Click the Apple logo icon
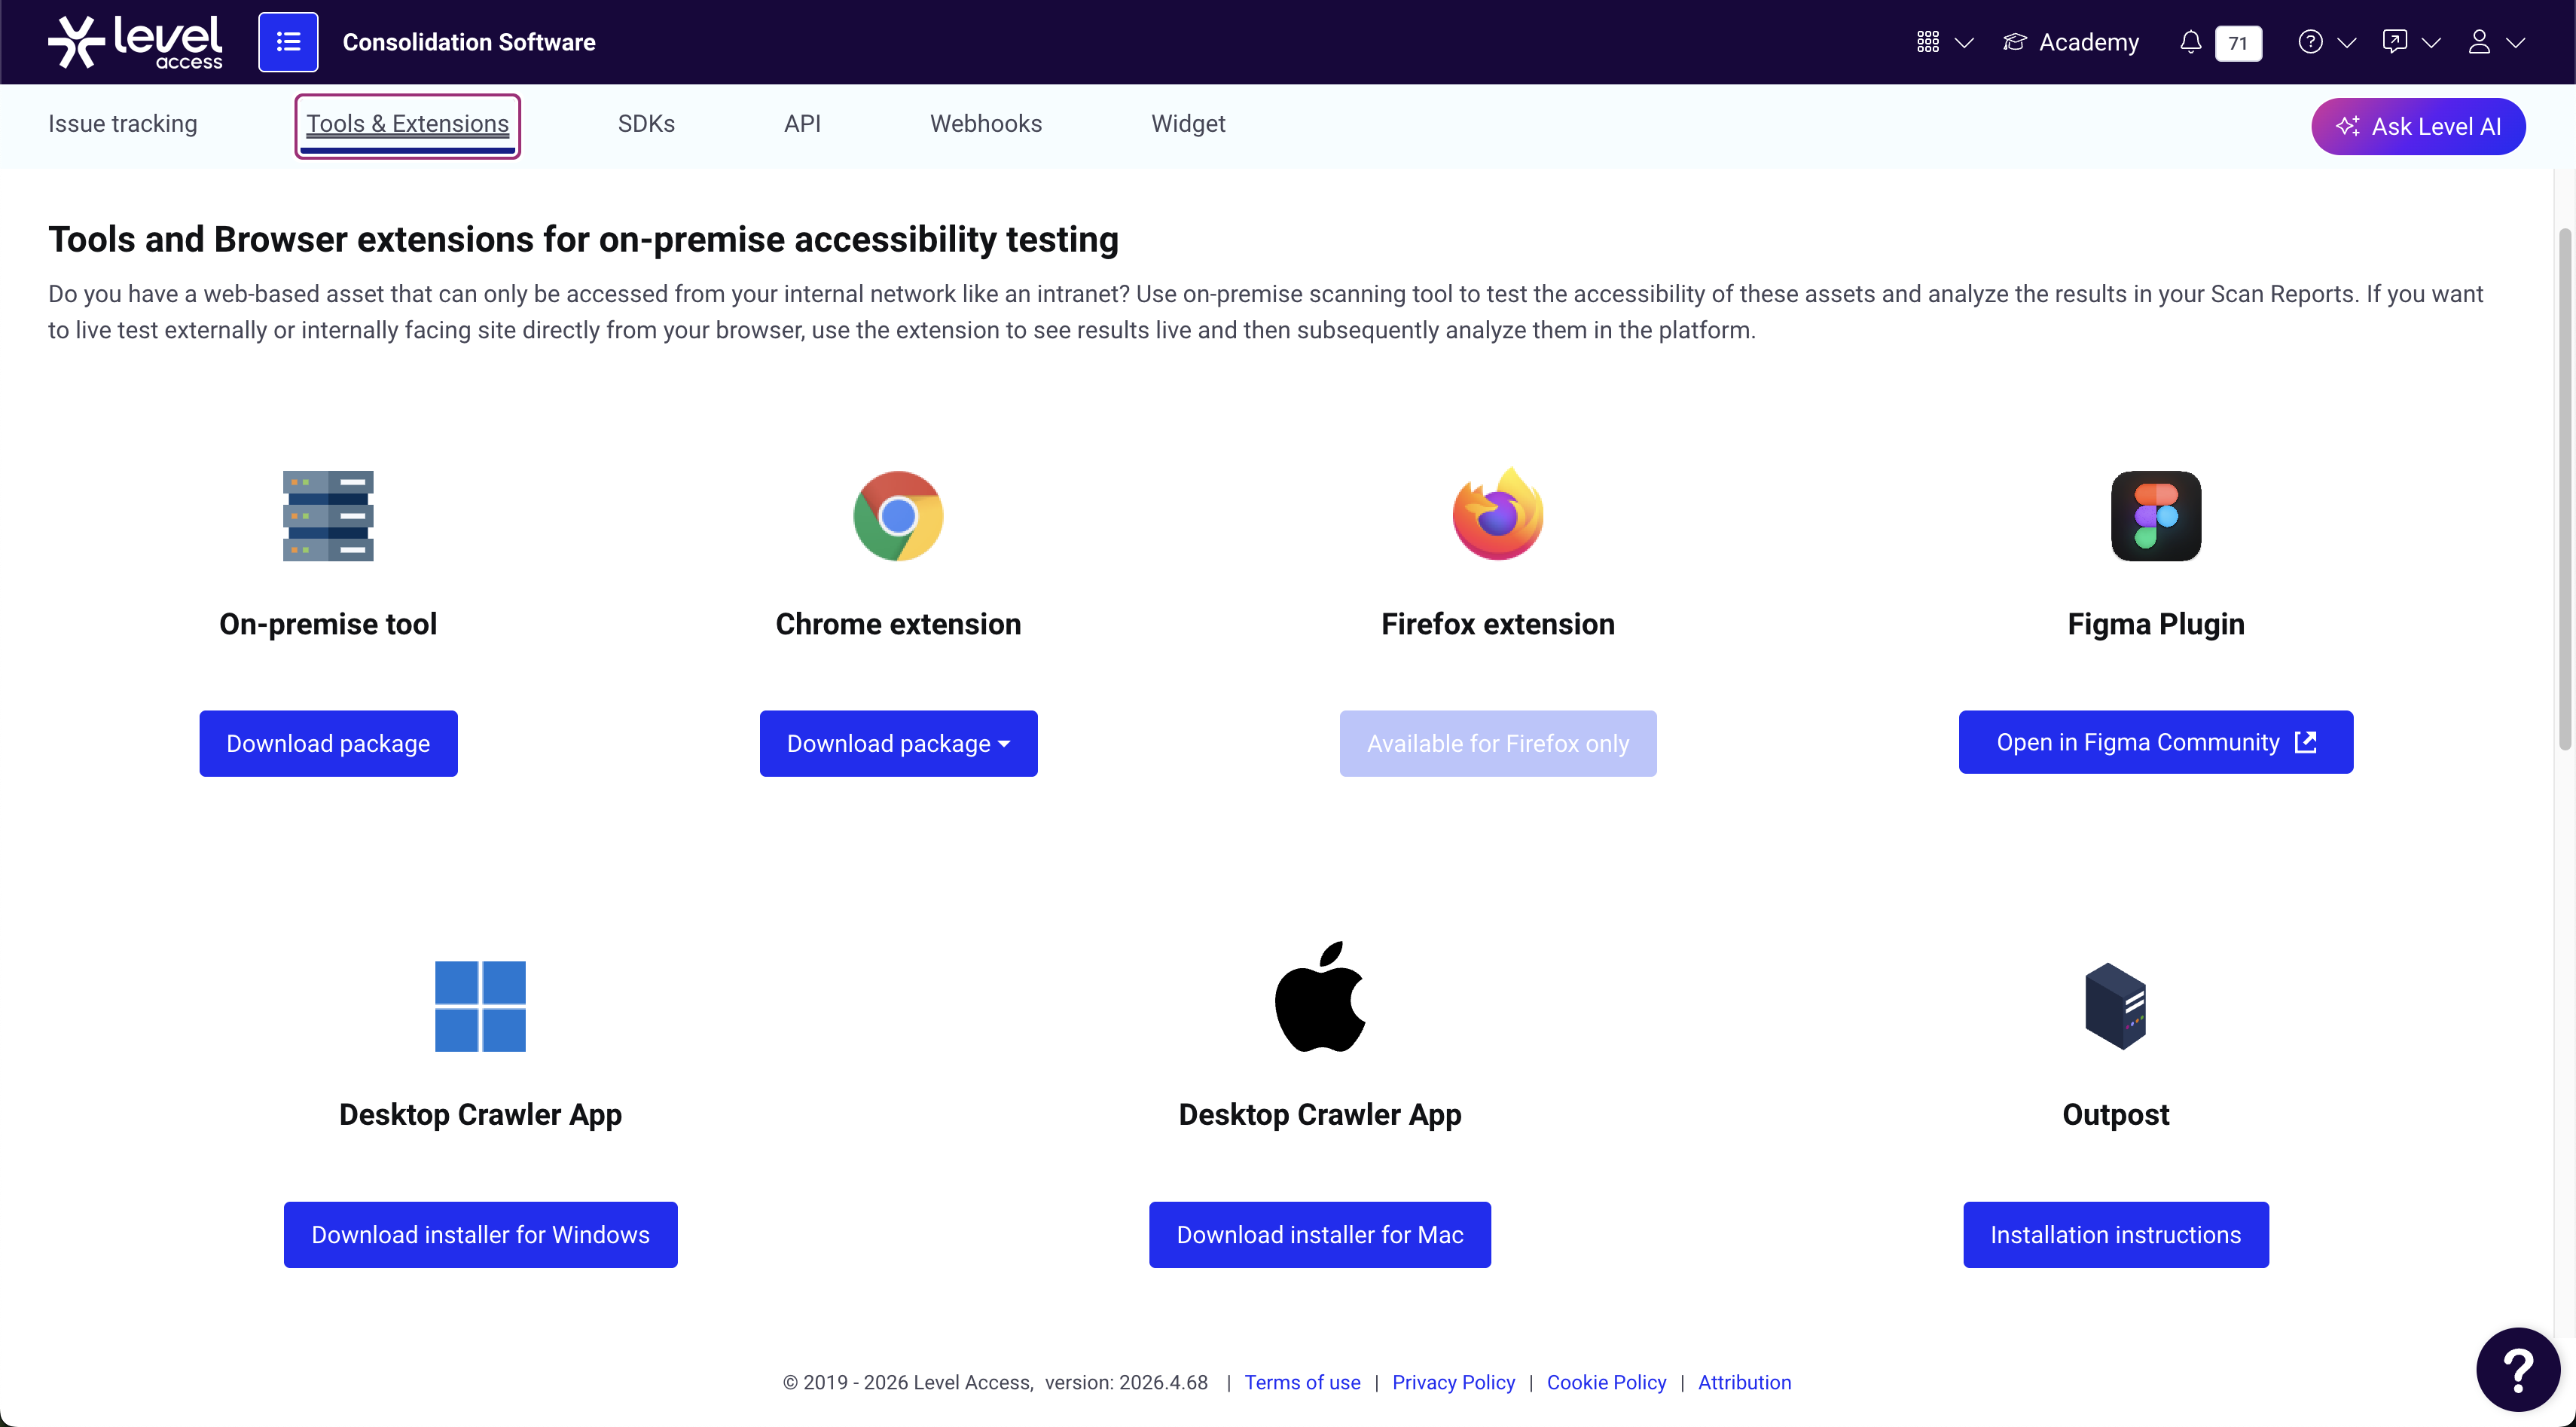The image size is (2576, 1427). [1320, 997]
